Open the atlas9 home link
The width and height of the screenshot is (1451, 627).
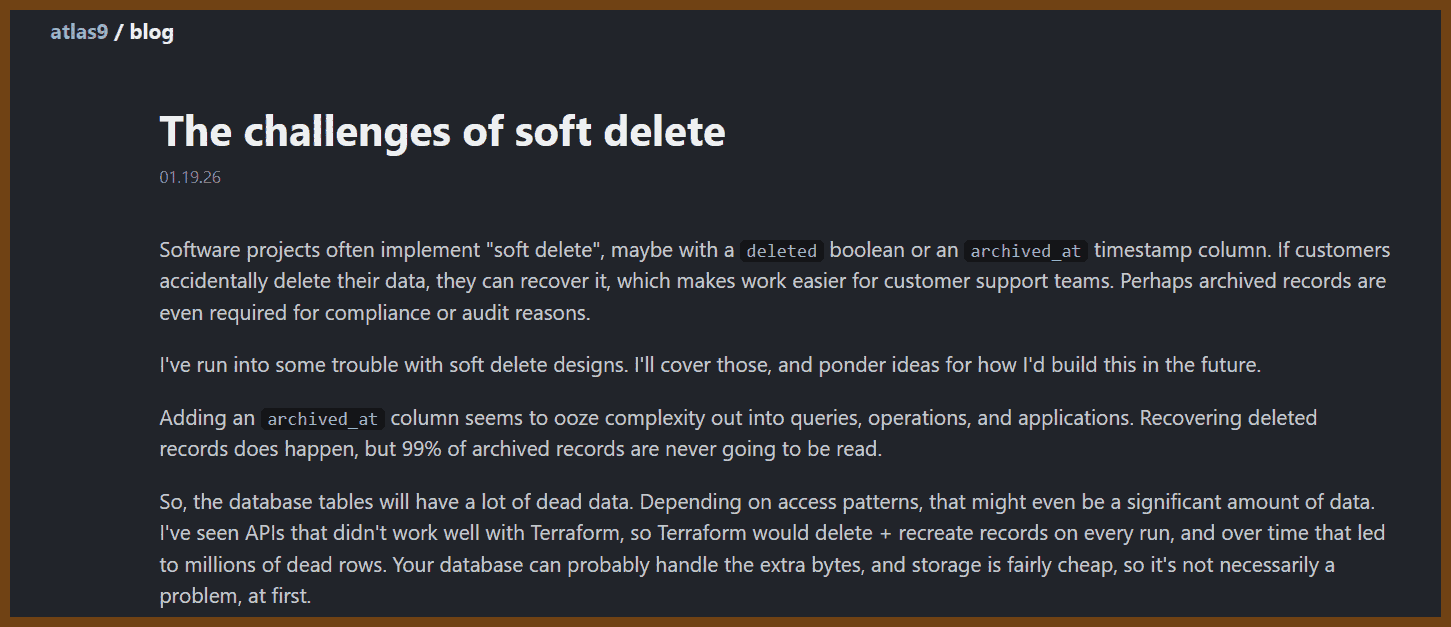[79, 32]
